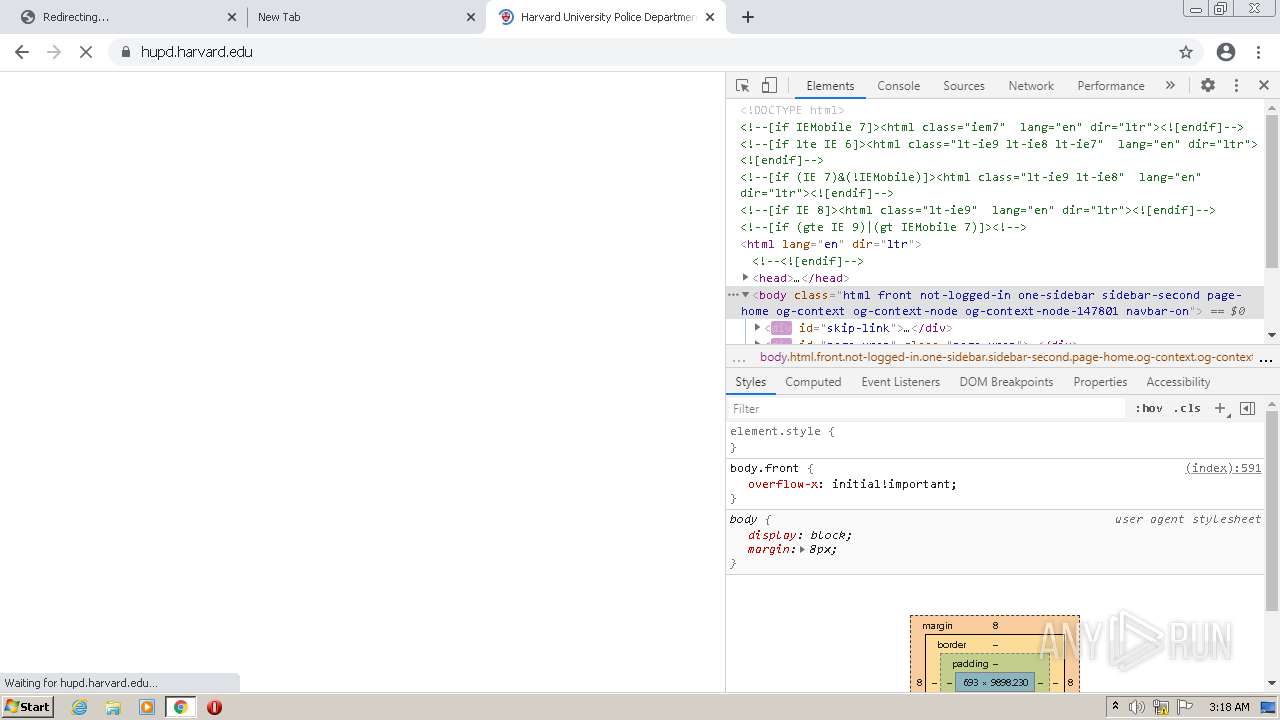
Task: Open DevTools settings gear
Action: point(1208,86)
